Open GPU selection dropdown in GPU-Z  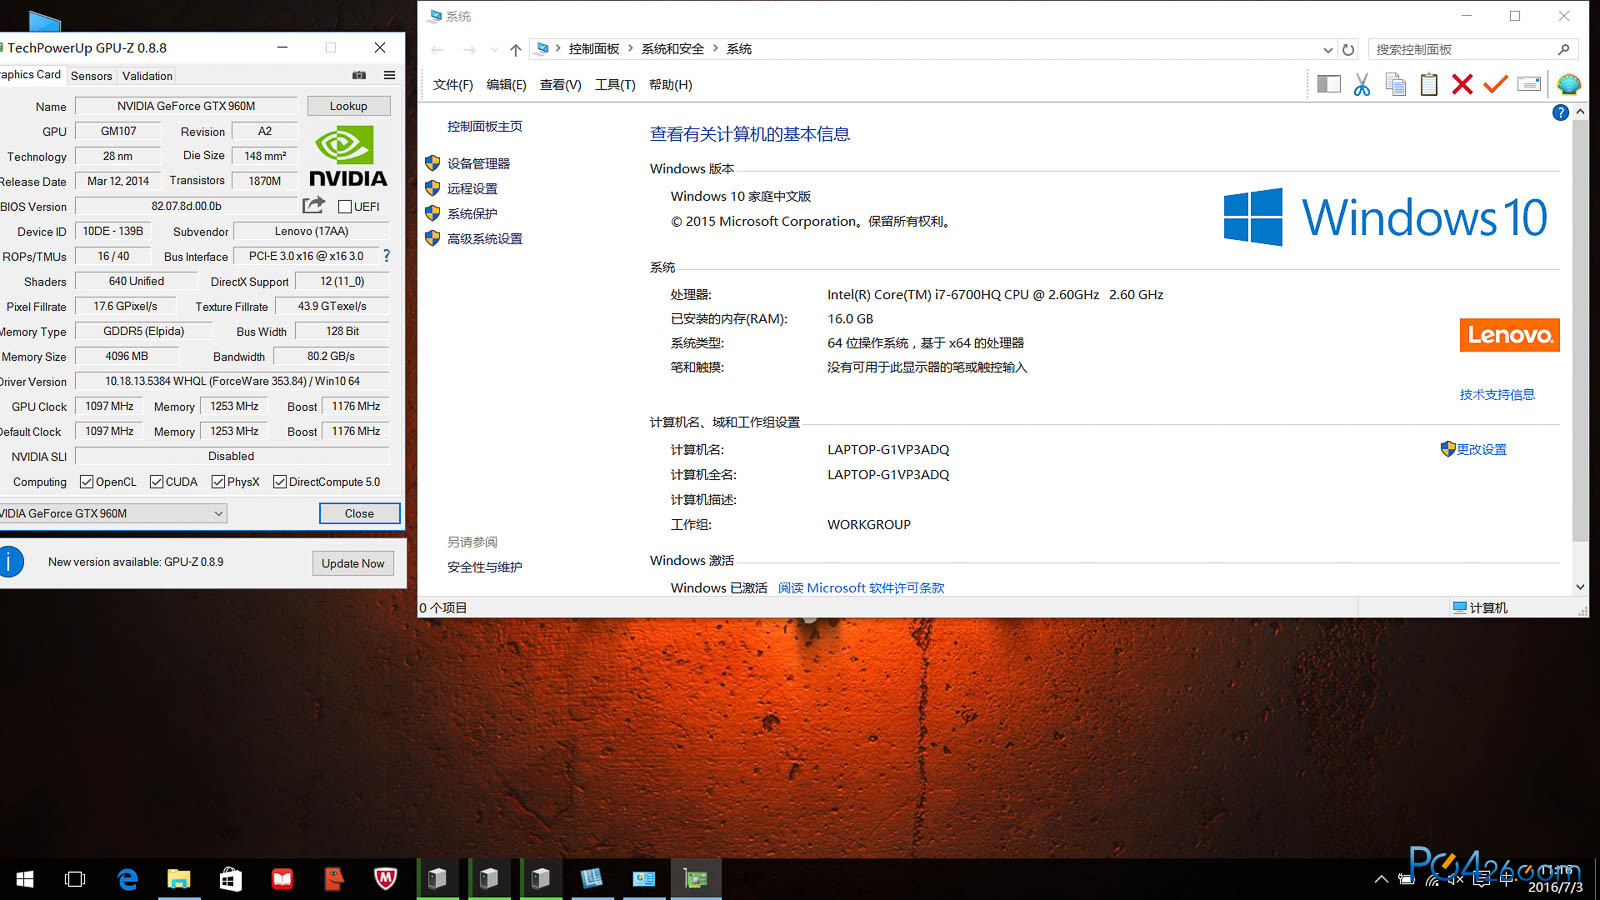click(x=218, y=513)
